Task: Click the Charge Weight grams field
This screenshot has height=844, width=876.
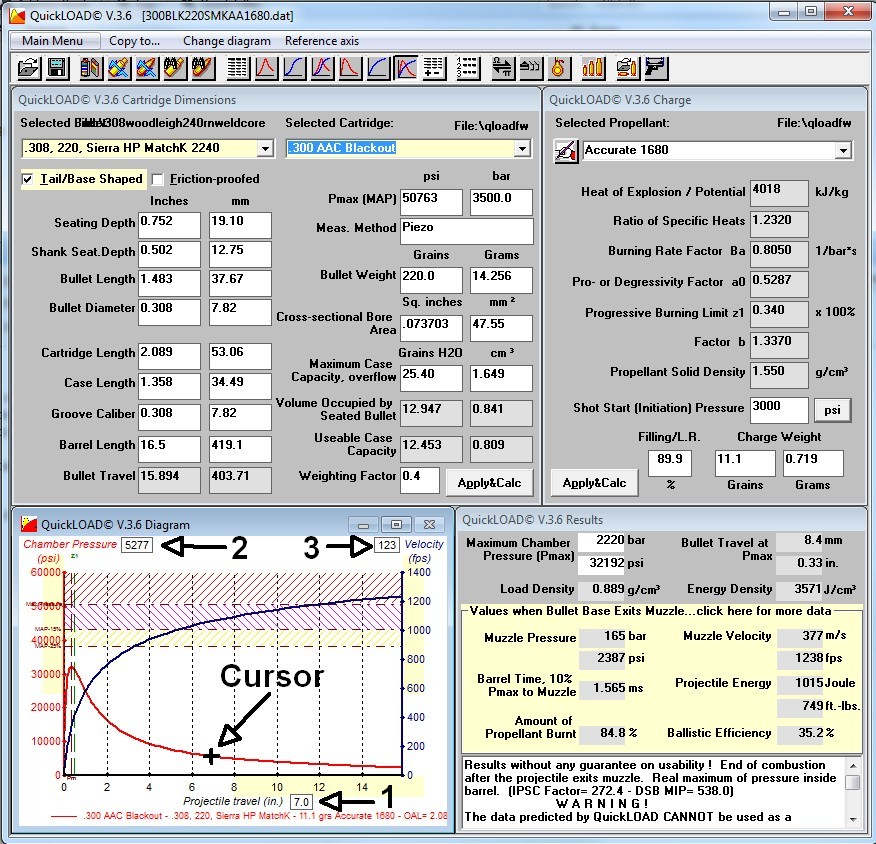Action: (813, 463)
